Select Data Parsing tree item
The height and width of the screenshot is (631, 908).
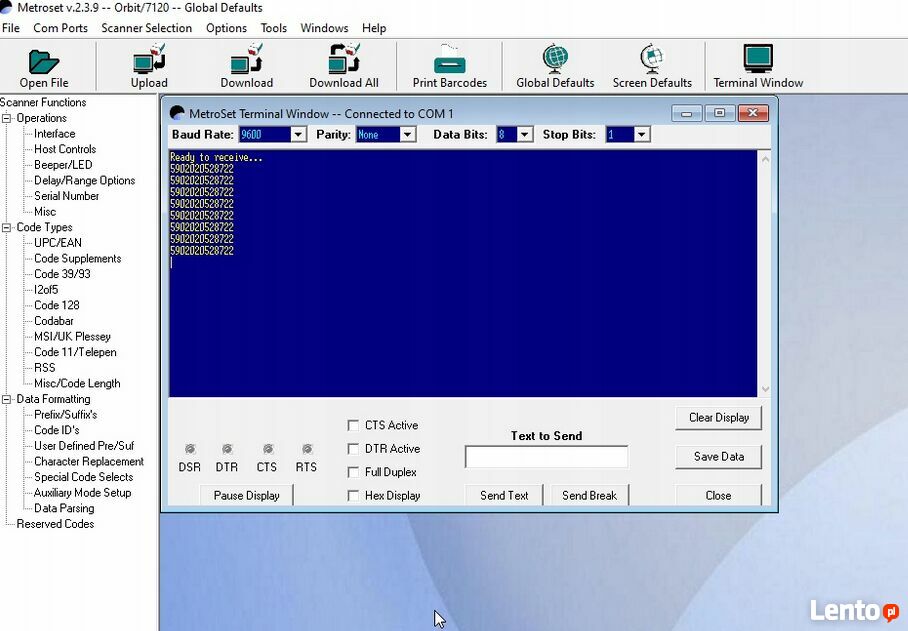pyautogui.click(x=64, y=509)
